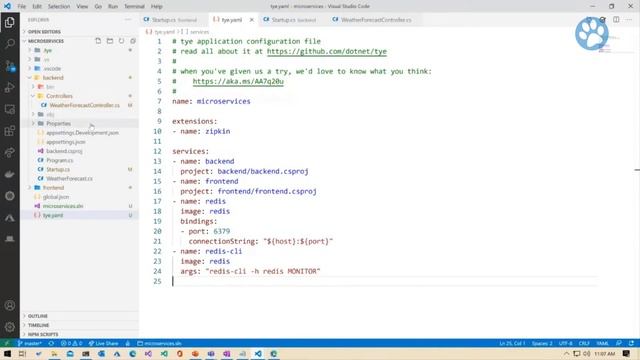Screen dimensions: 640x360
Task: Open the Docker view in activity bar
Action: click(10, 174)
